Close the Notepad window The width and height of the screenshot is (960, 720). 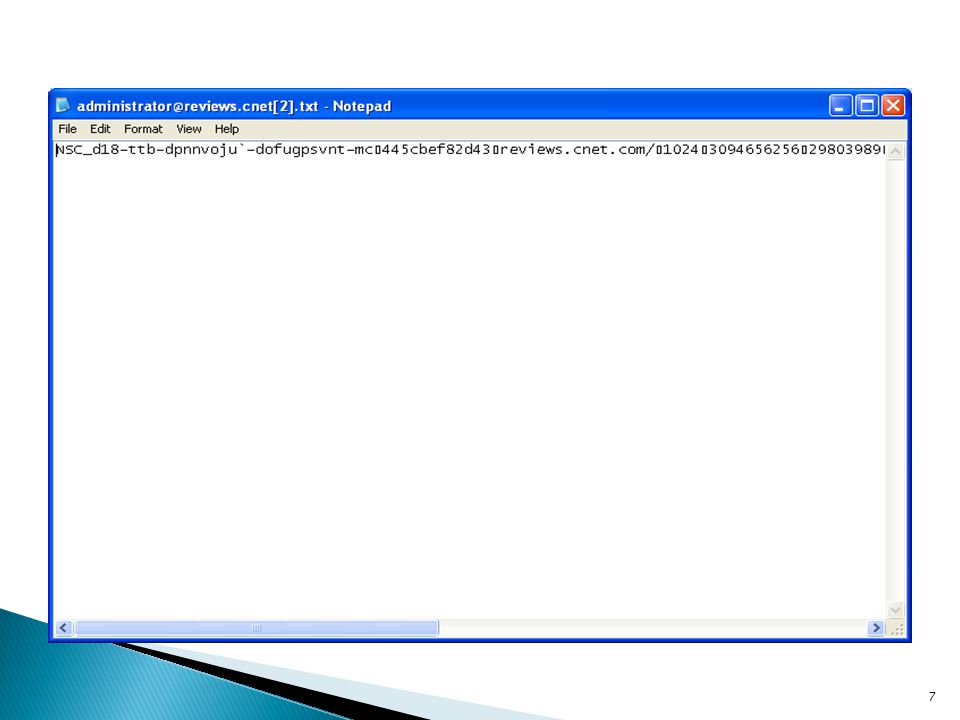pos(893,106)
